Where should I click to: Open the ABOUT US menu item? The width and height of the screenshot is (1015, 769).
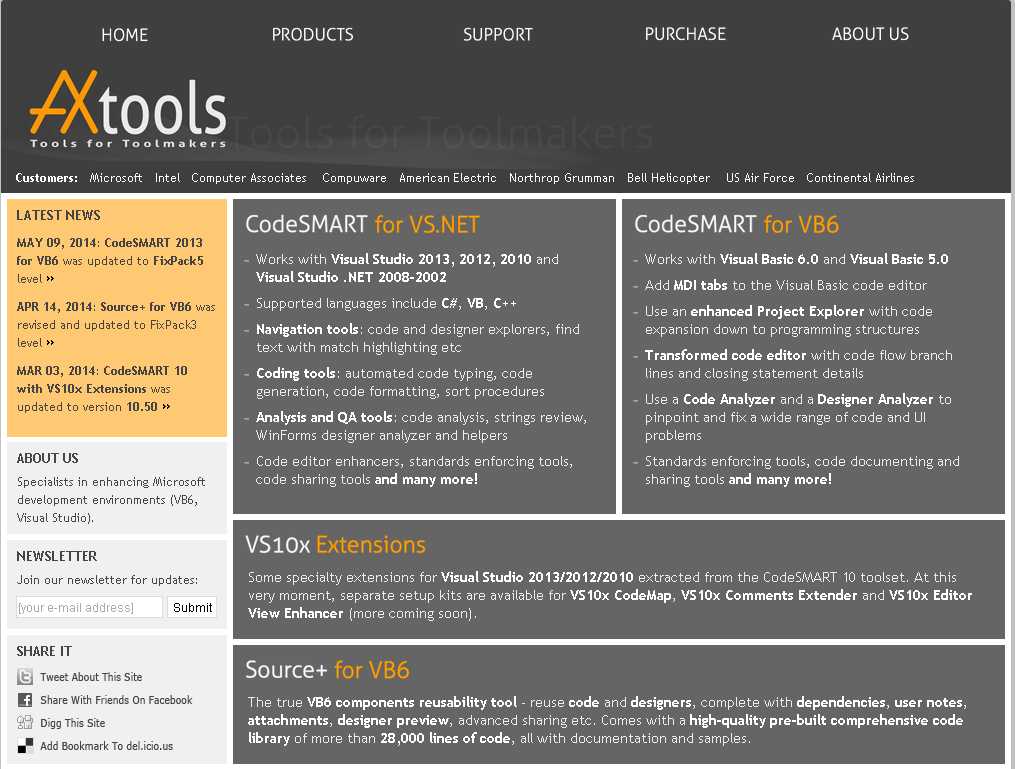(870, 34)
